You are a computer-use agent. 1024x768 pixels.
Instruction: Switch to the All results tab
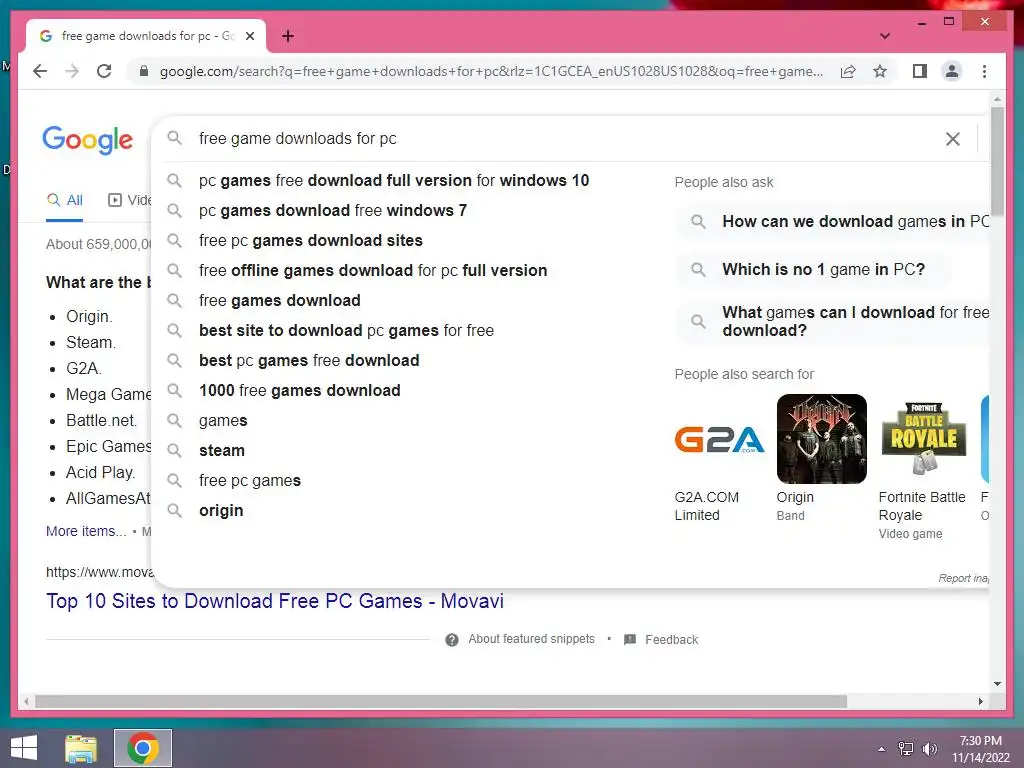(65, 200)
